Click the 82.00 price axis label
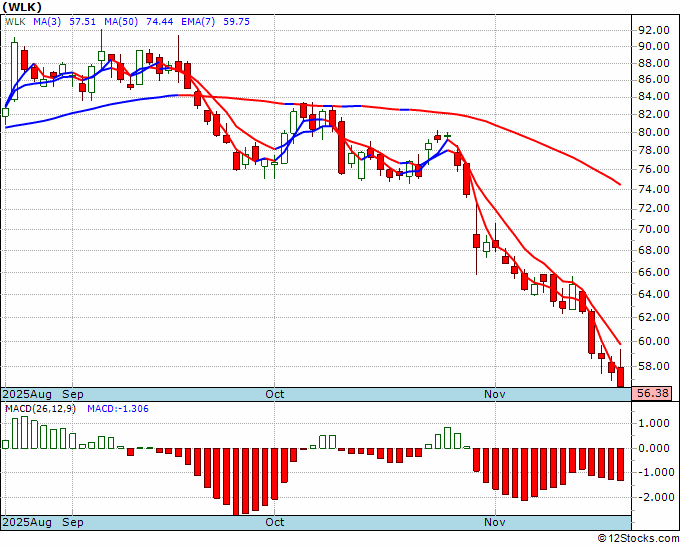The width and height of the screenshot is (680, 546). (654, 114)
